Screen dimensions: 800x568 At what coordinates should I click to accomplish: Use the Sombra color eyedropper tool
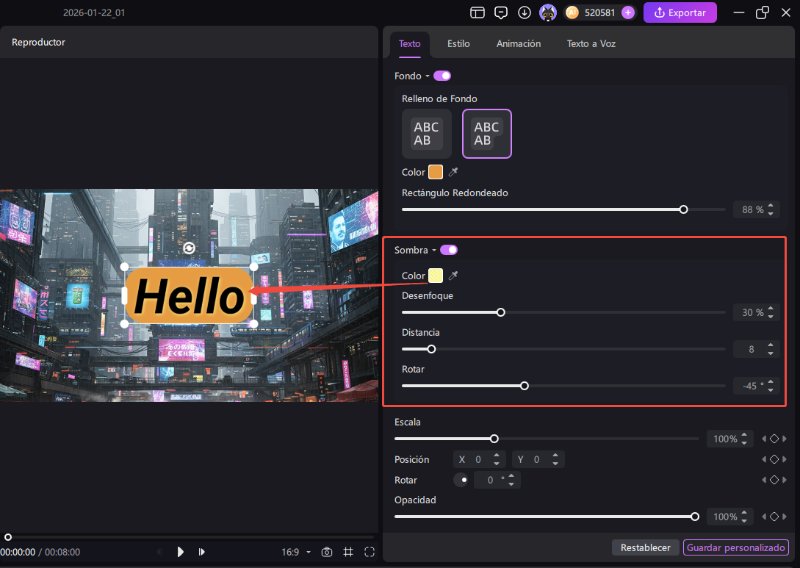(453, 276)
